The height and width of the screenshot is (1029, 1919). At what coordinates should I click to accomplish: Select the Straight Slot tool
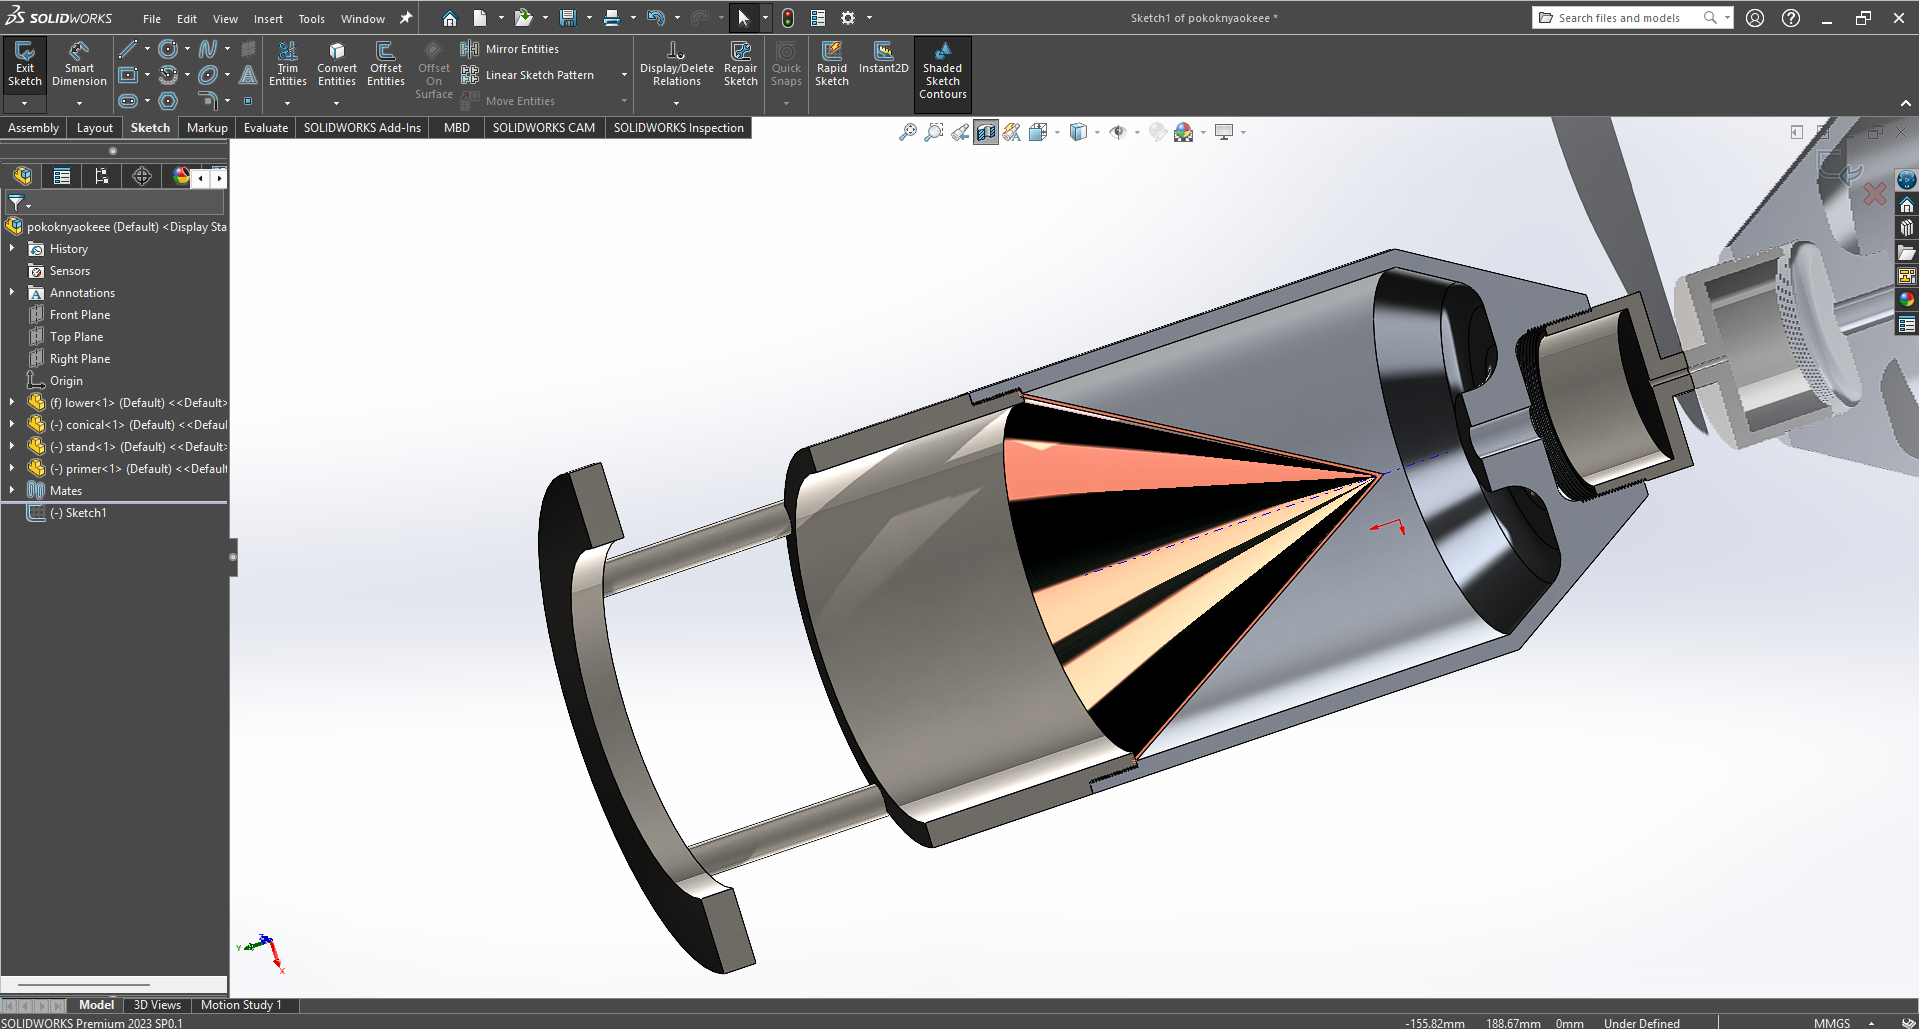128,101
